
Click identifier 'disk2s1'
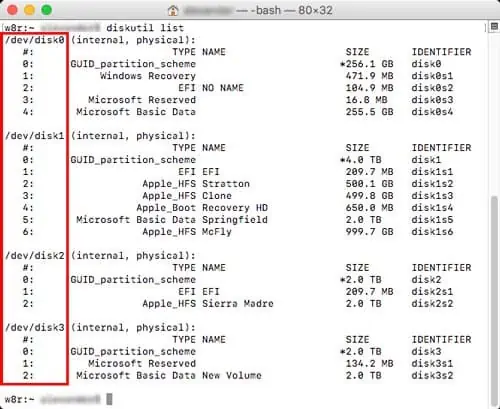pyautogui.click(x=432, y=292)
